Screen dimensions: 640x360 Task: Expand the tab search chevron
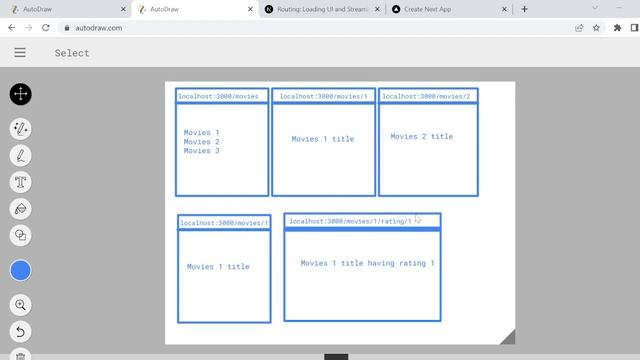[x=595, y=8]
